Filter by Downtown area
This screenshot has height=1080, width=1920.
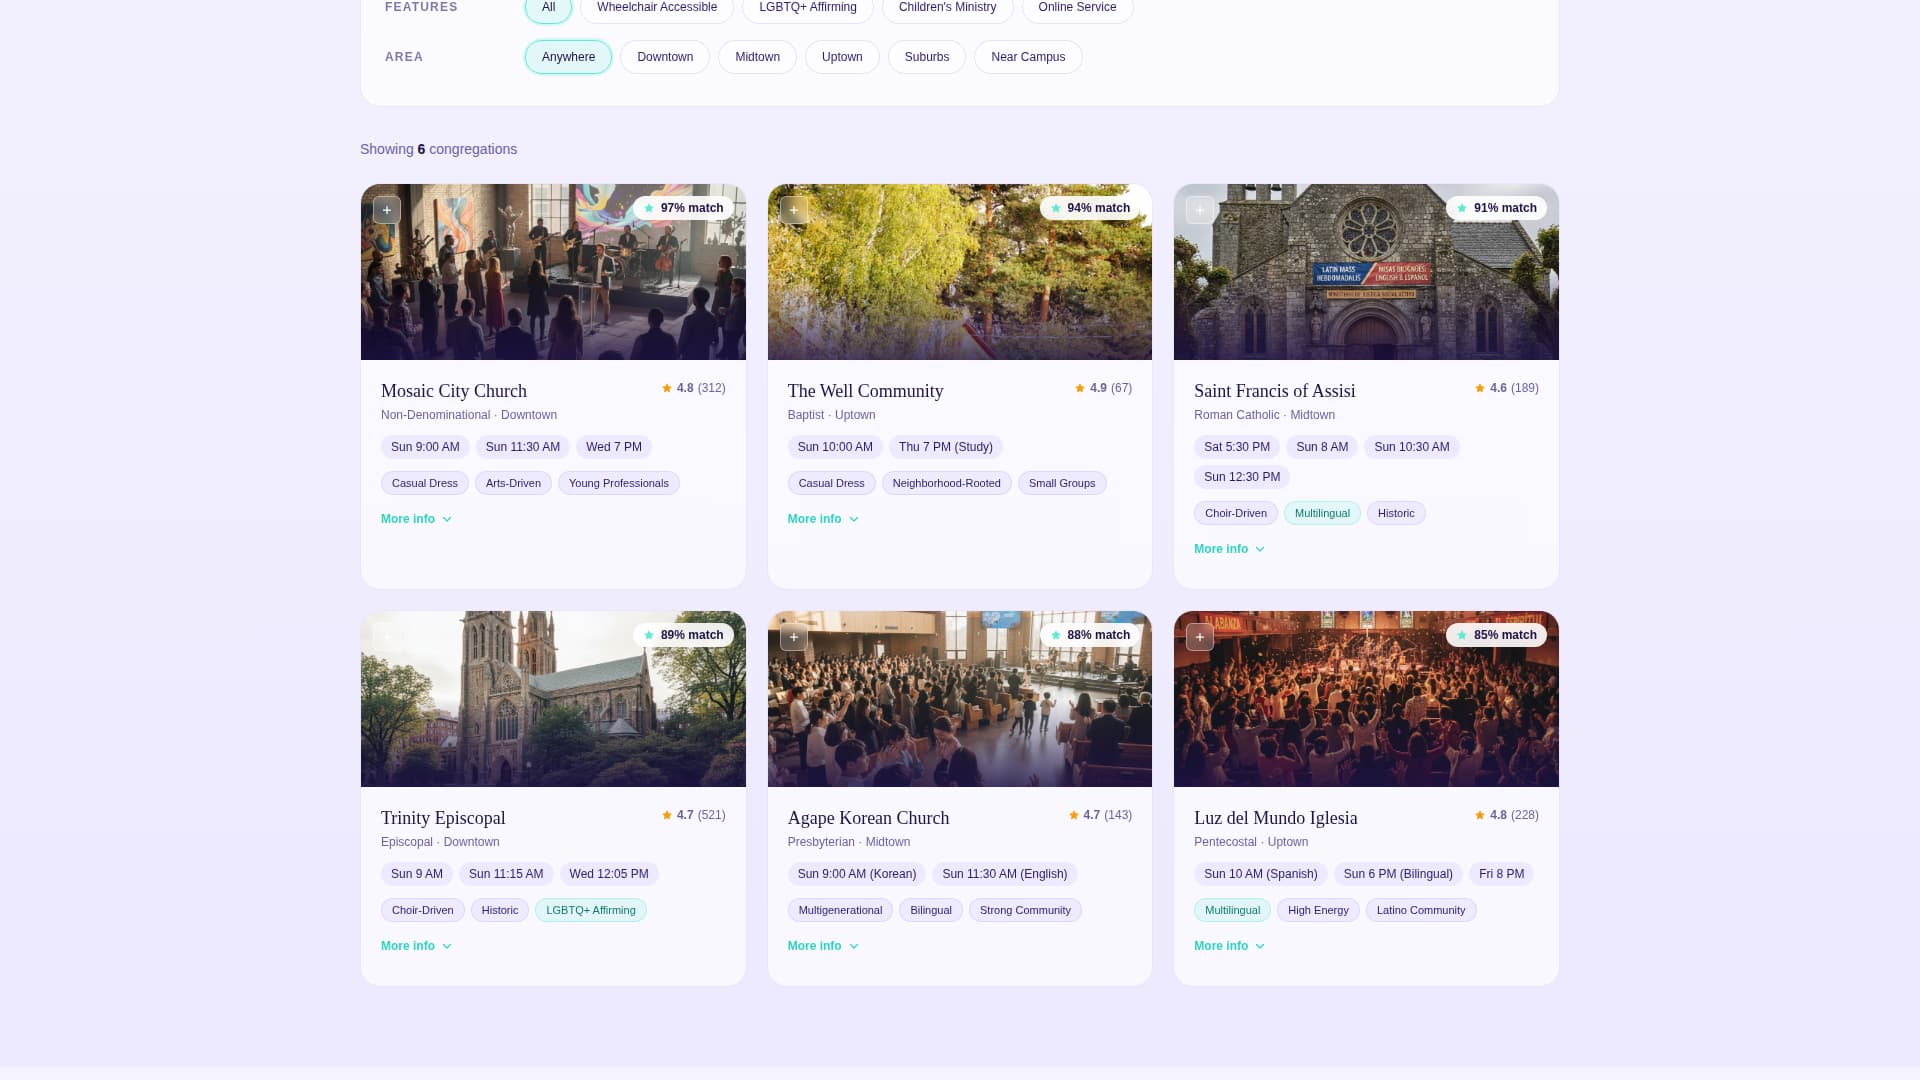[x=665, y=57]
